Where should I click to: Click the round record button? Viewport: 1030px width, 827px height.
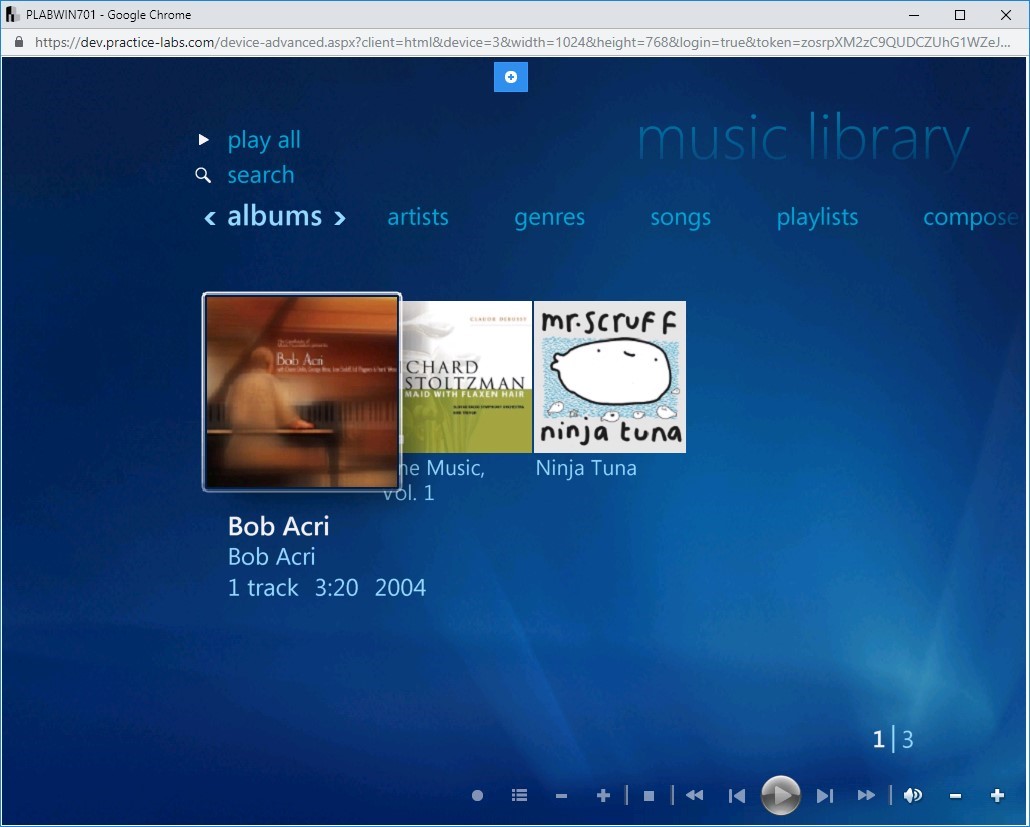tap(478, 795)
